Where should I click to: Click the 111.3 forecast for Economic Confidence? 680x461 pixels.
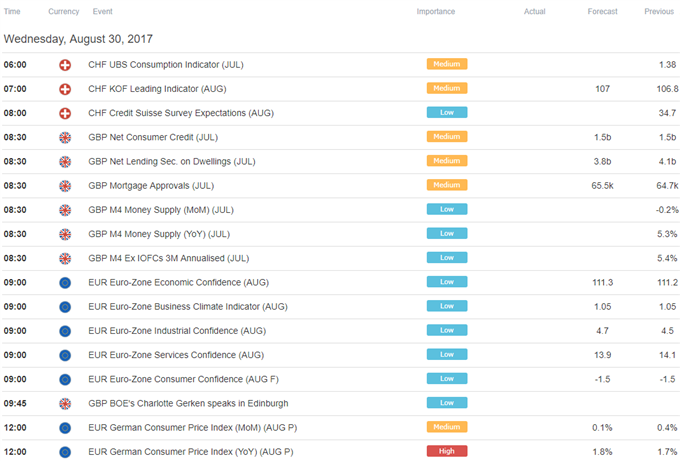(x=602, y=283)
